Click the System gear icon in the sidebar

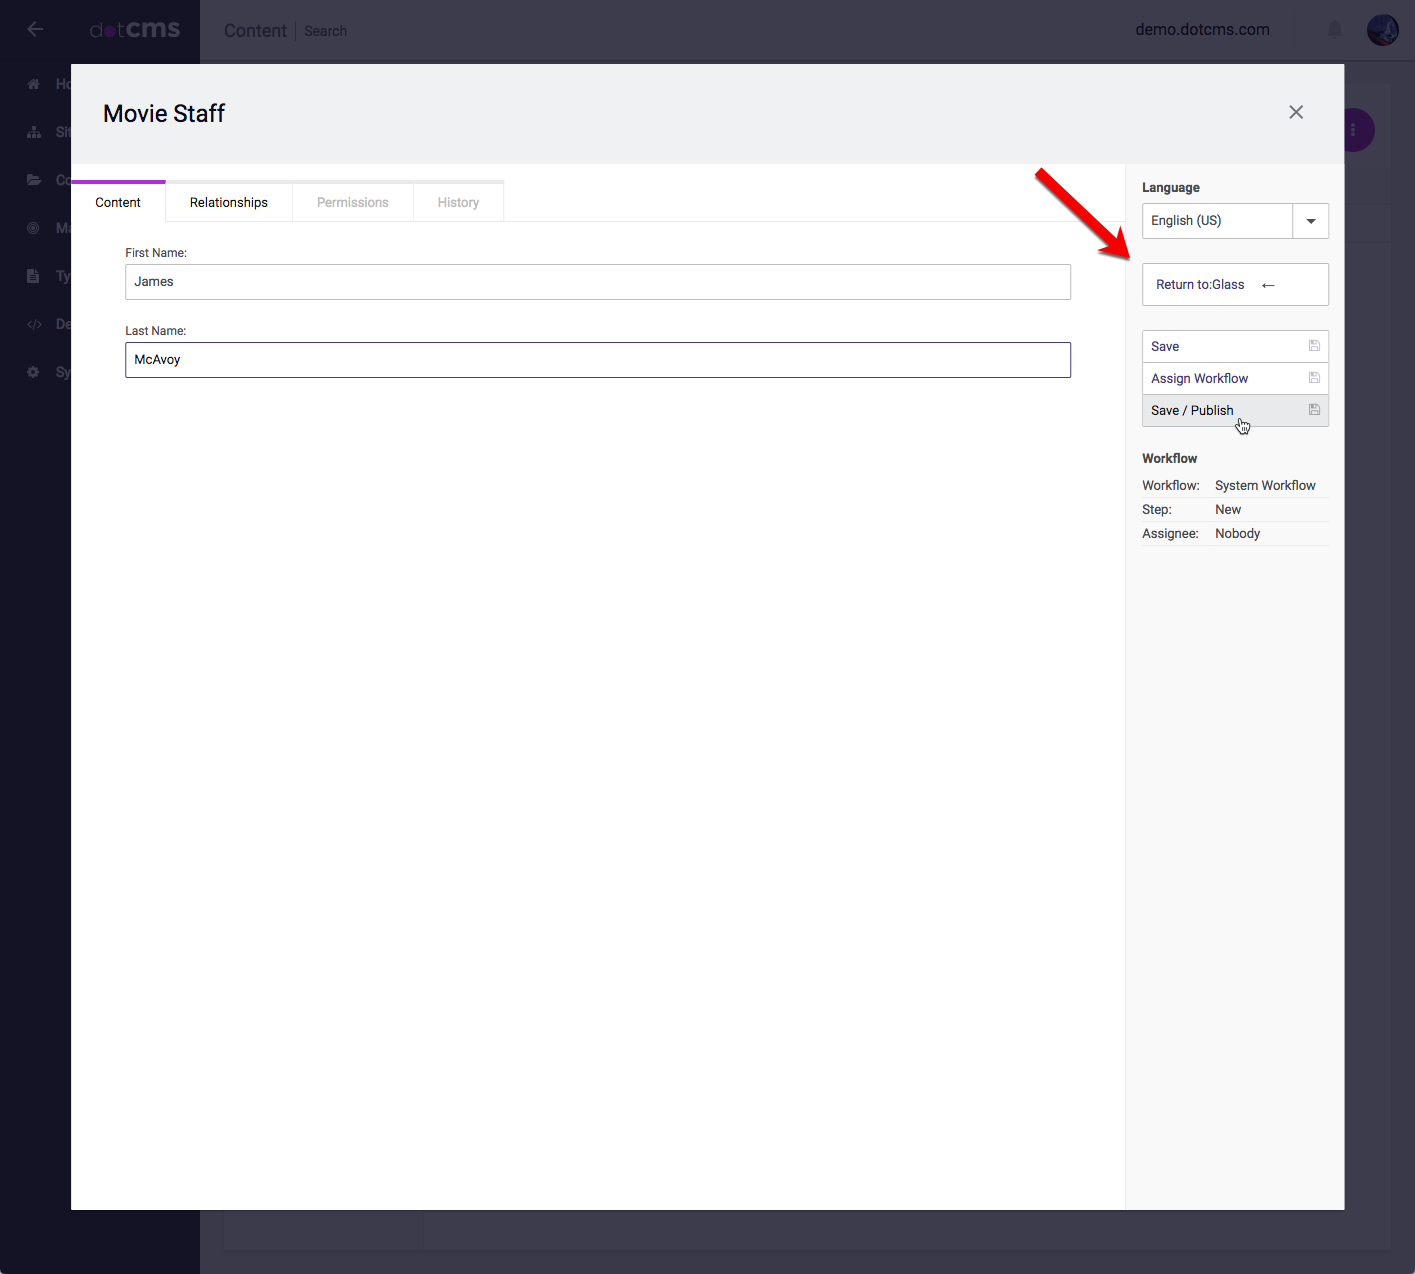click(34, 372)
